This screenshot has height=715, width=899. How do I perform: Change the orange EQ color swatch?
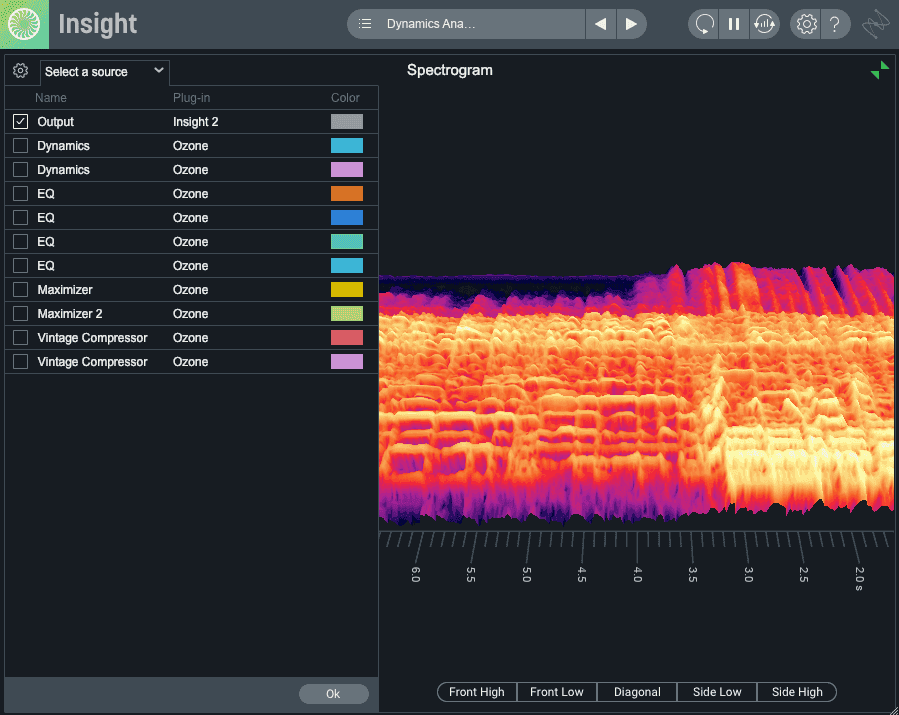[x=347, y=194]
